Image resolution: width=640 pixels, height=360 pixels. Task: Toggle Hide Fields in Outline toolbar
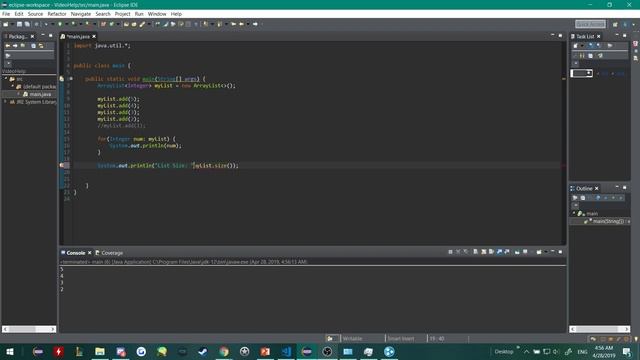tap(598, 198)
